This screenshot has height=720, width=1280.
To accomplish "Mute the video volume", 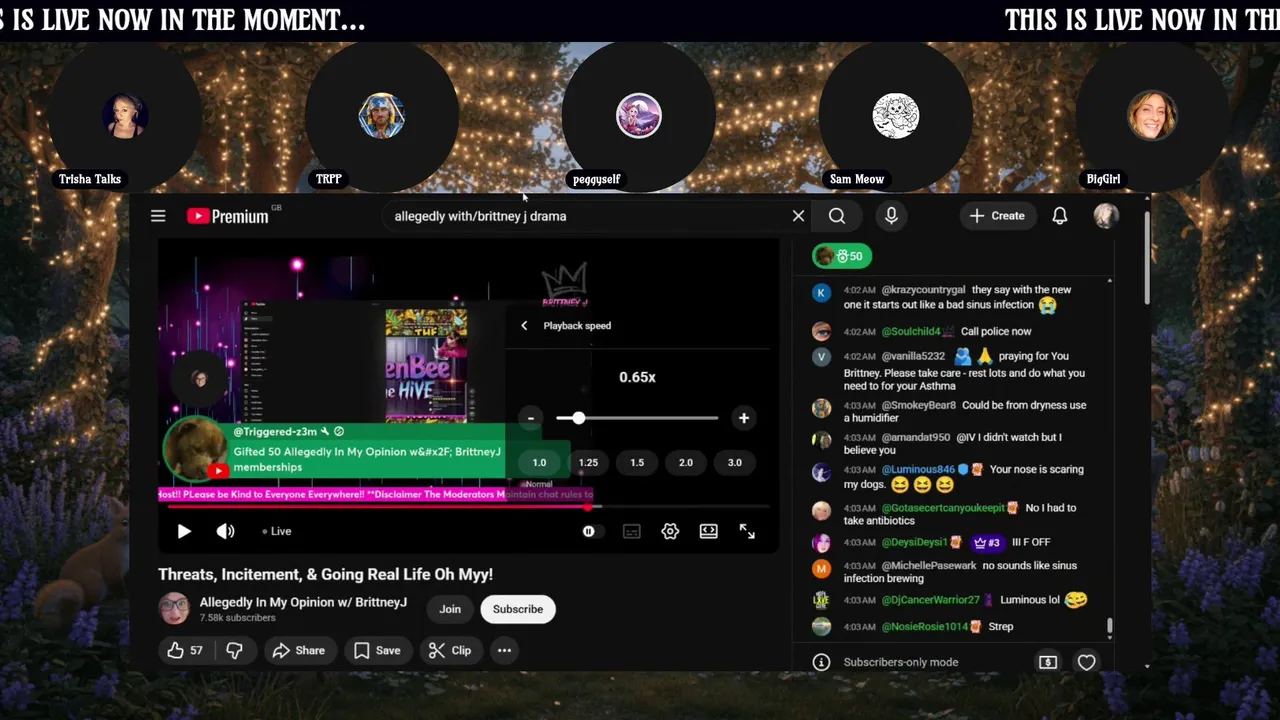I will (x=226, y=531).
